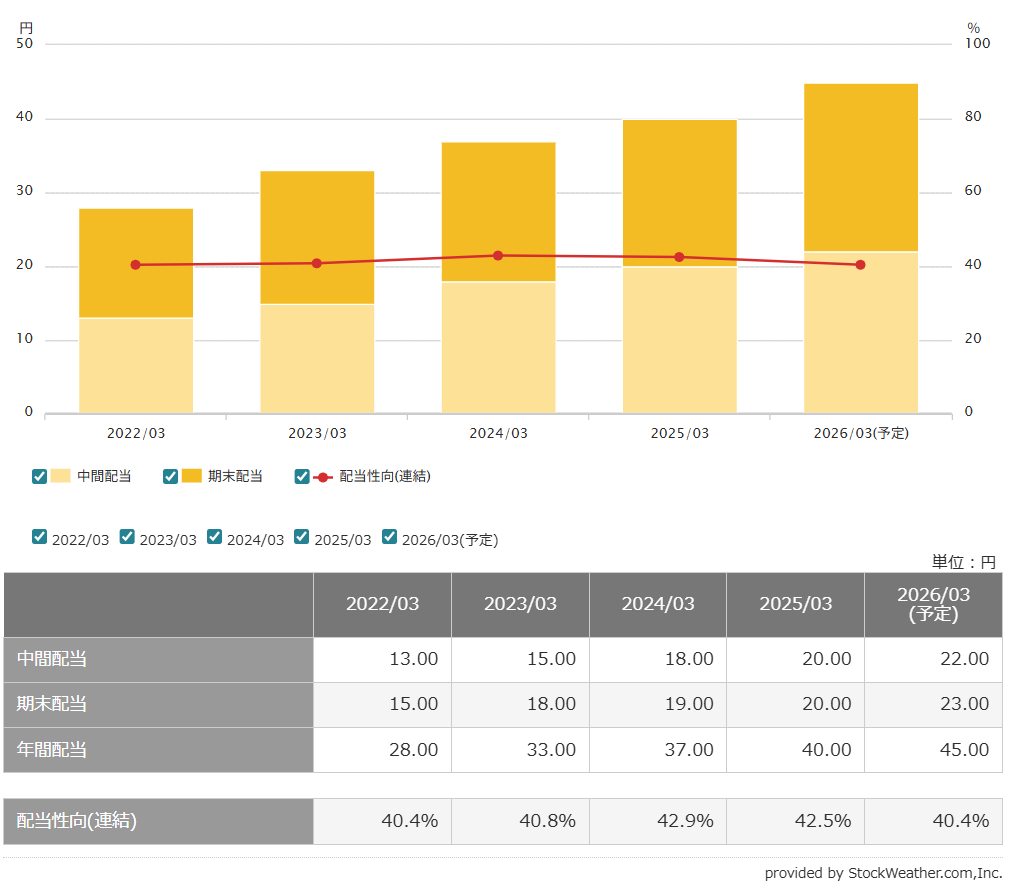Click the light yellow 中間配当 legend swatch

tap(61, 476)
